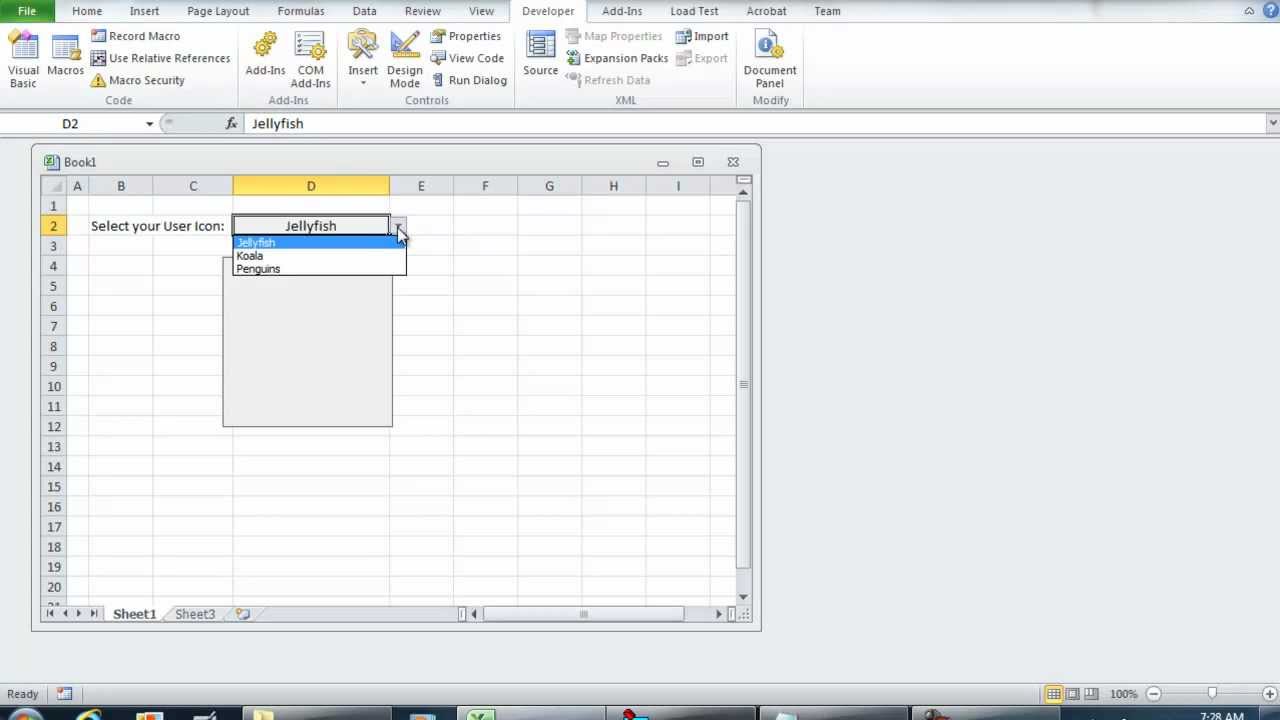Open the Add-Ins manager
The height and width of the screenshot is (720, 1280).
click(x=265, y=55)
